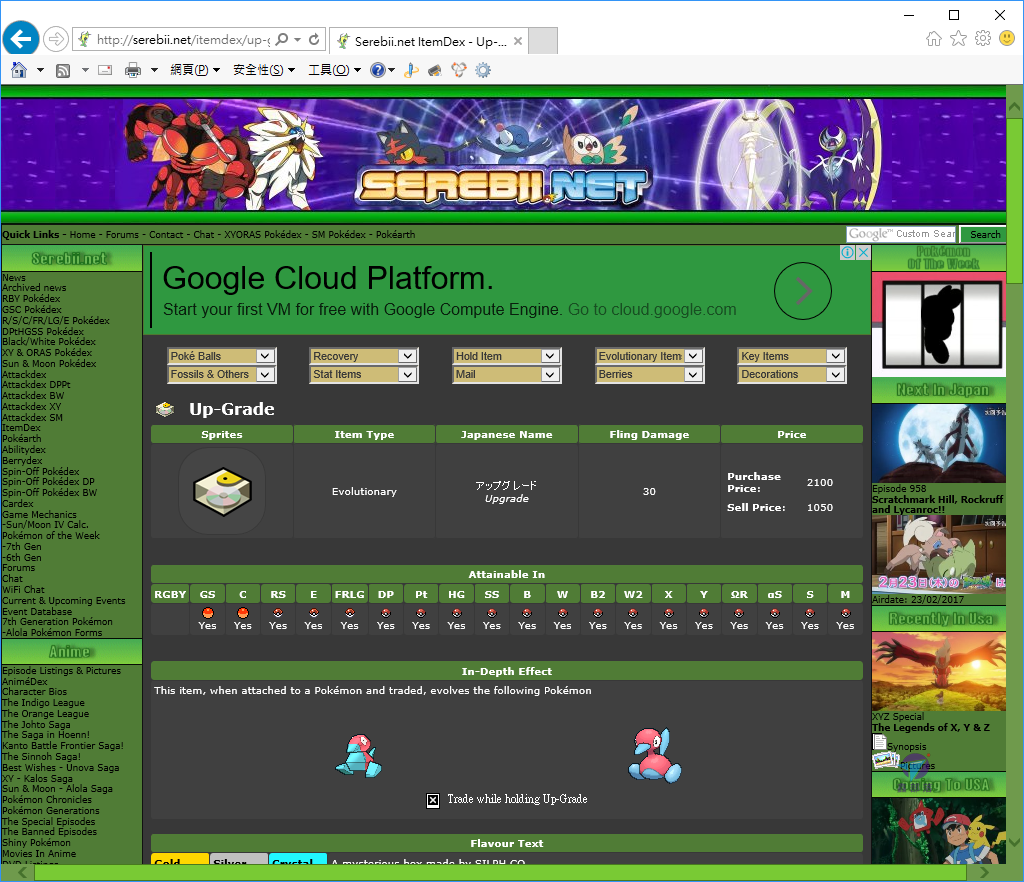The image size is (1024, 882).
Task: Click the Up-Grade item sprite
Action: (x=222, y=491)
